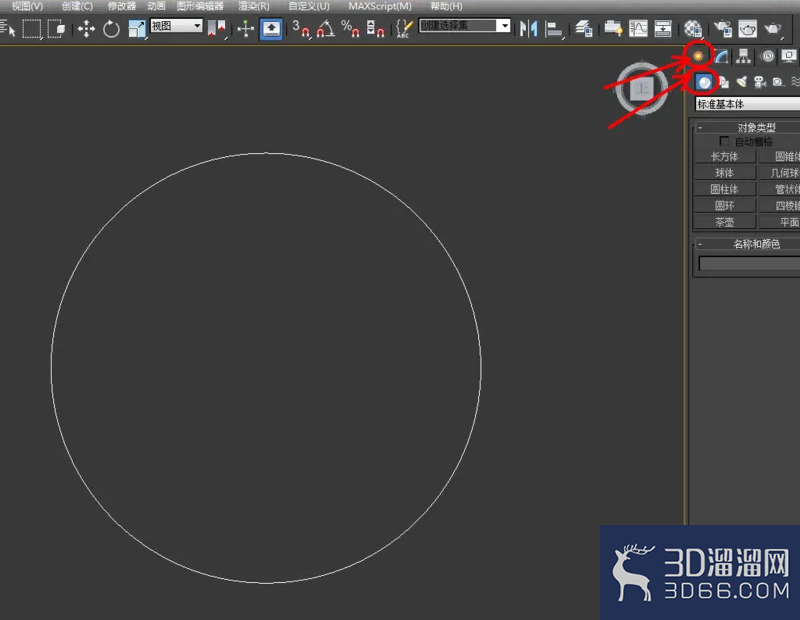
Task: Click the Select and Manipulate icon
Action: (x=245, y=29)
